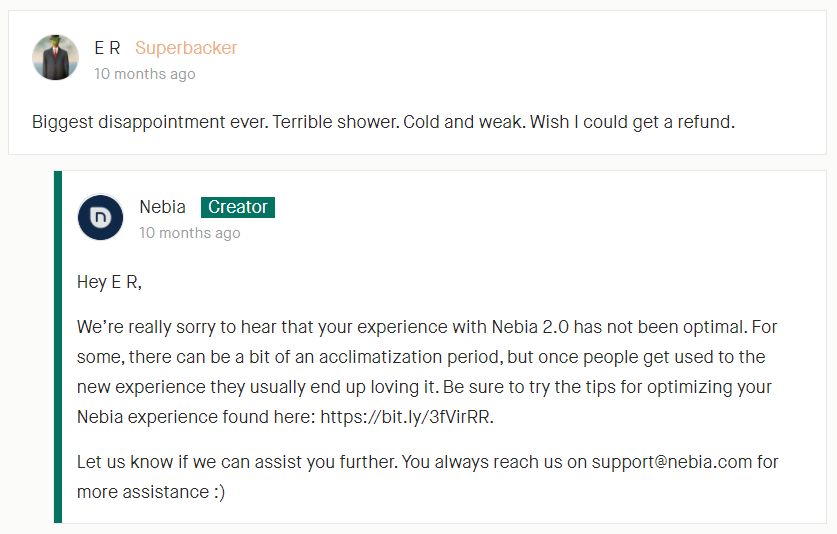This screenshot has height=534, width=837.
Task: Select the green Creator badge
Action: click(238, 207)
